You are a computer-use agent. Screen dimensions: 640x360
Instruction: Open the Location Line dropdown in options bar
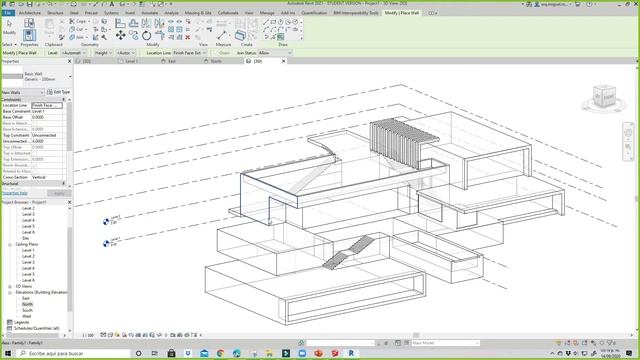tap(189, 53)
